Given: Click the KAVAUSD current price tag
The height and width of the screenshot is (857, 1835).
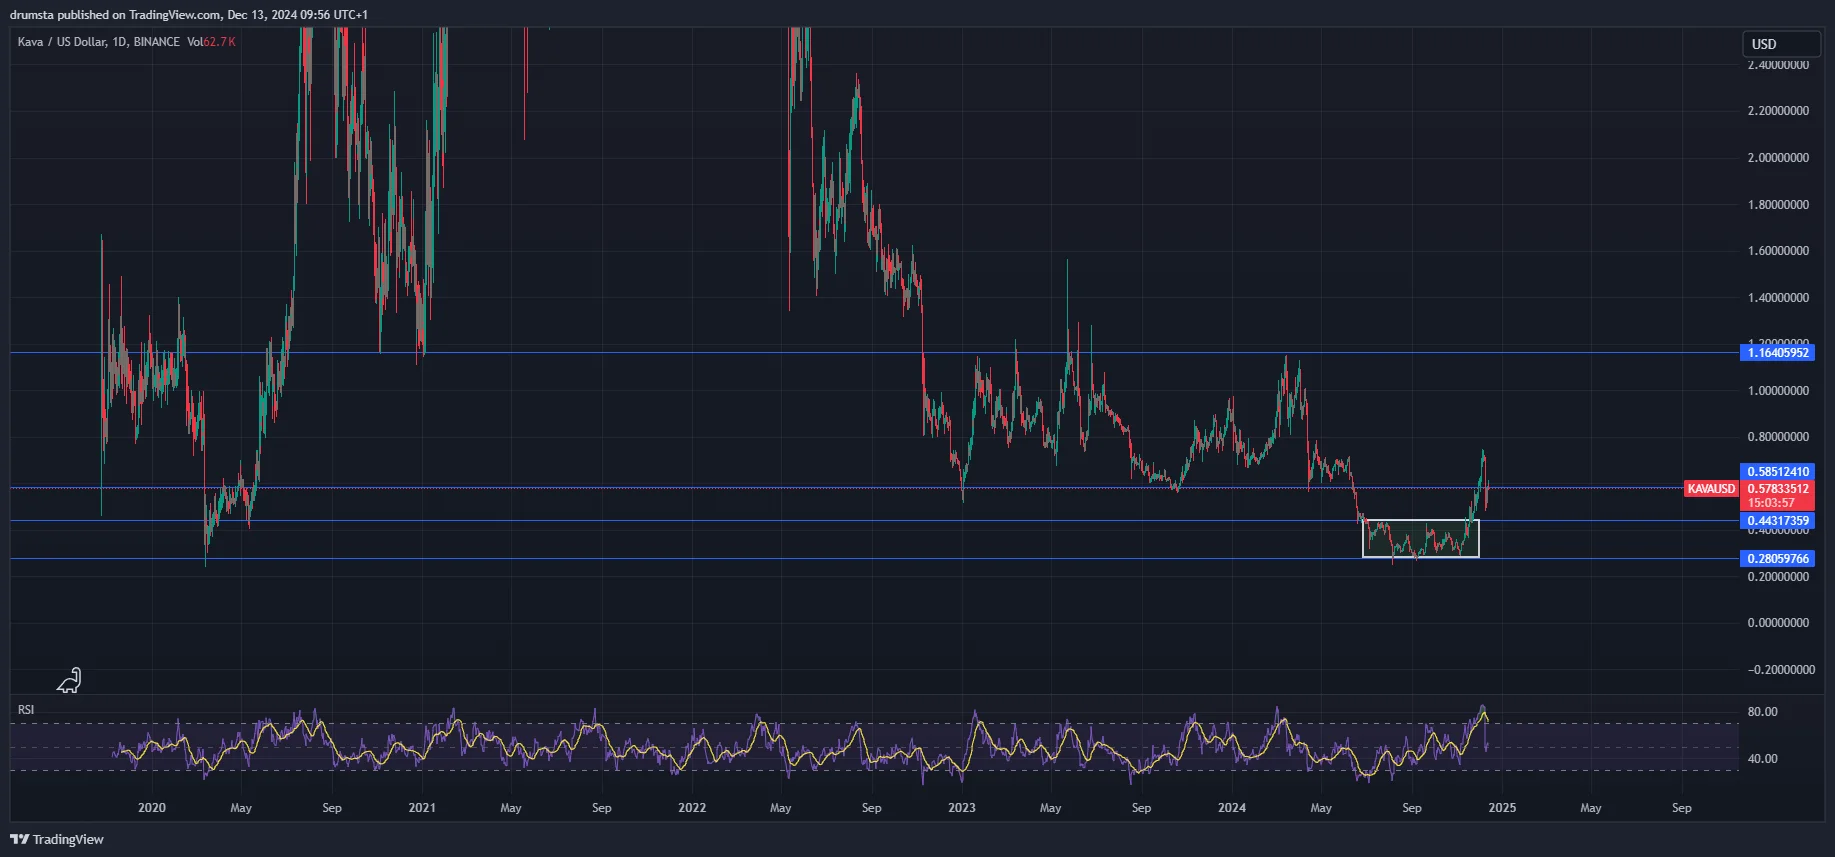Looking at the screenshot, I should (x=1711, y=489).
